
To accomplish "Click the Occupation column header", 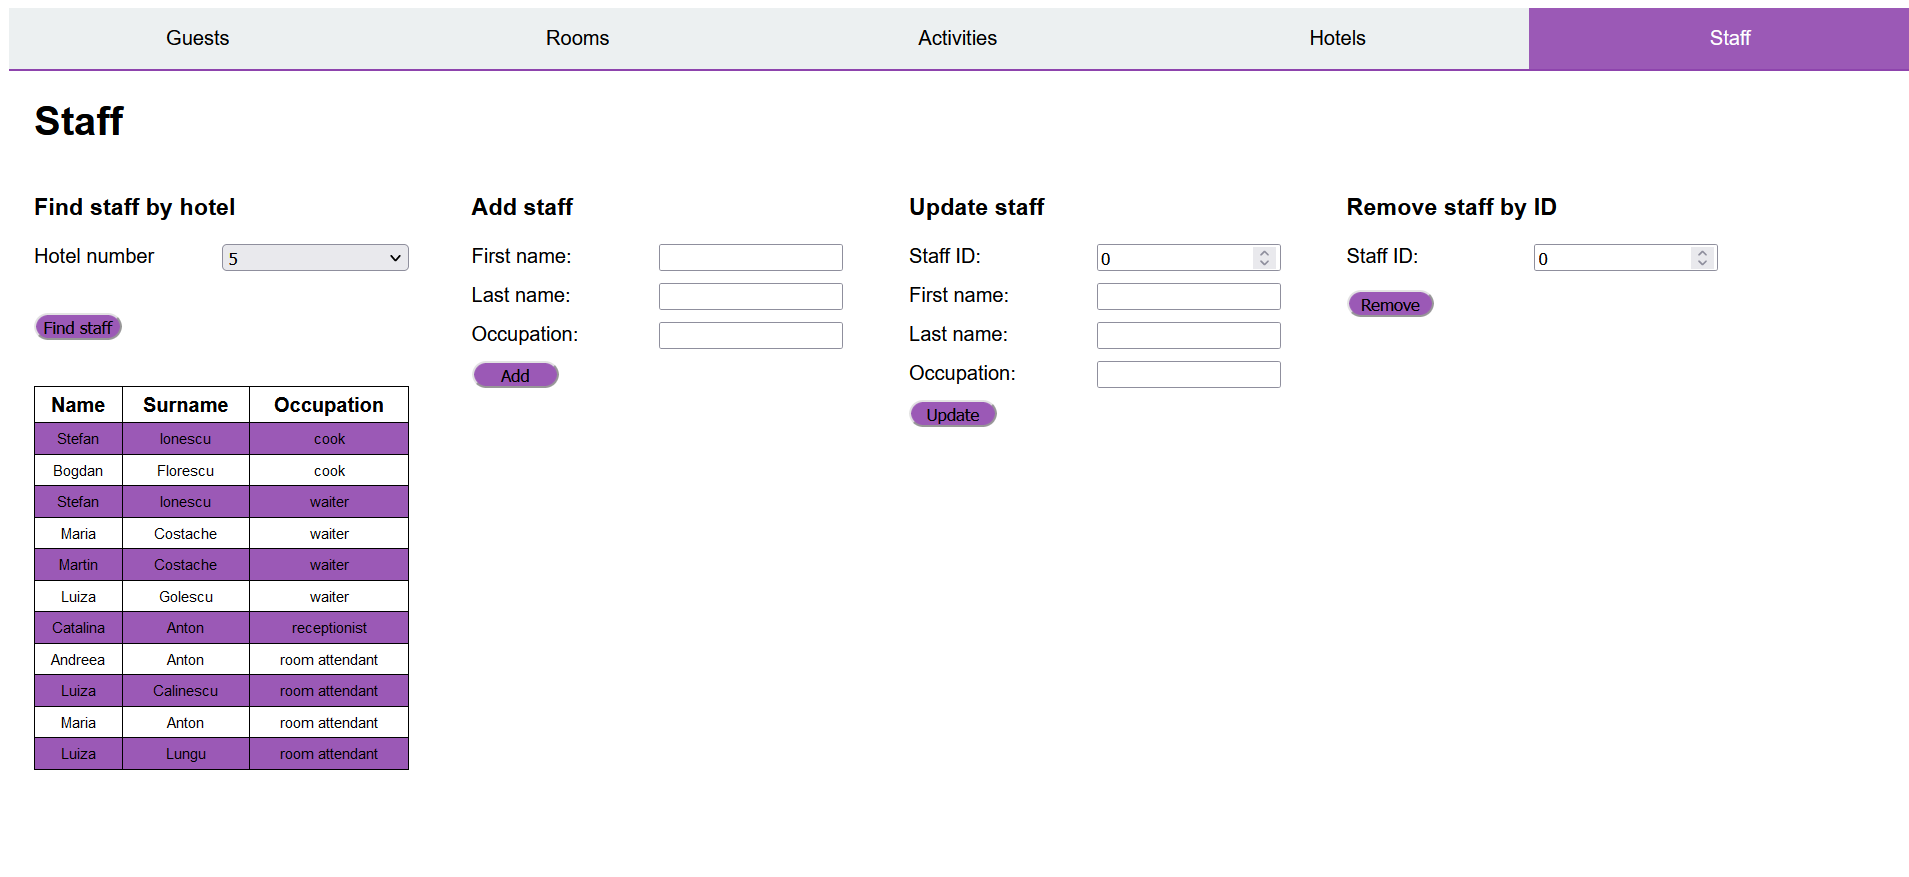I will pos(329,405).
